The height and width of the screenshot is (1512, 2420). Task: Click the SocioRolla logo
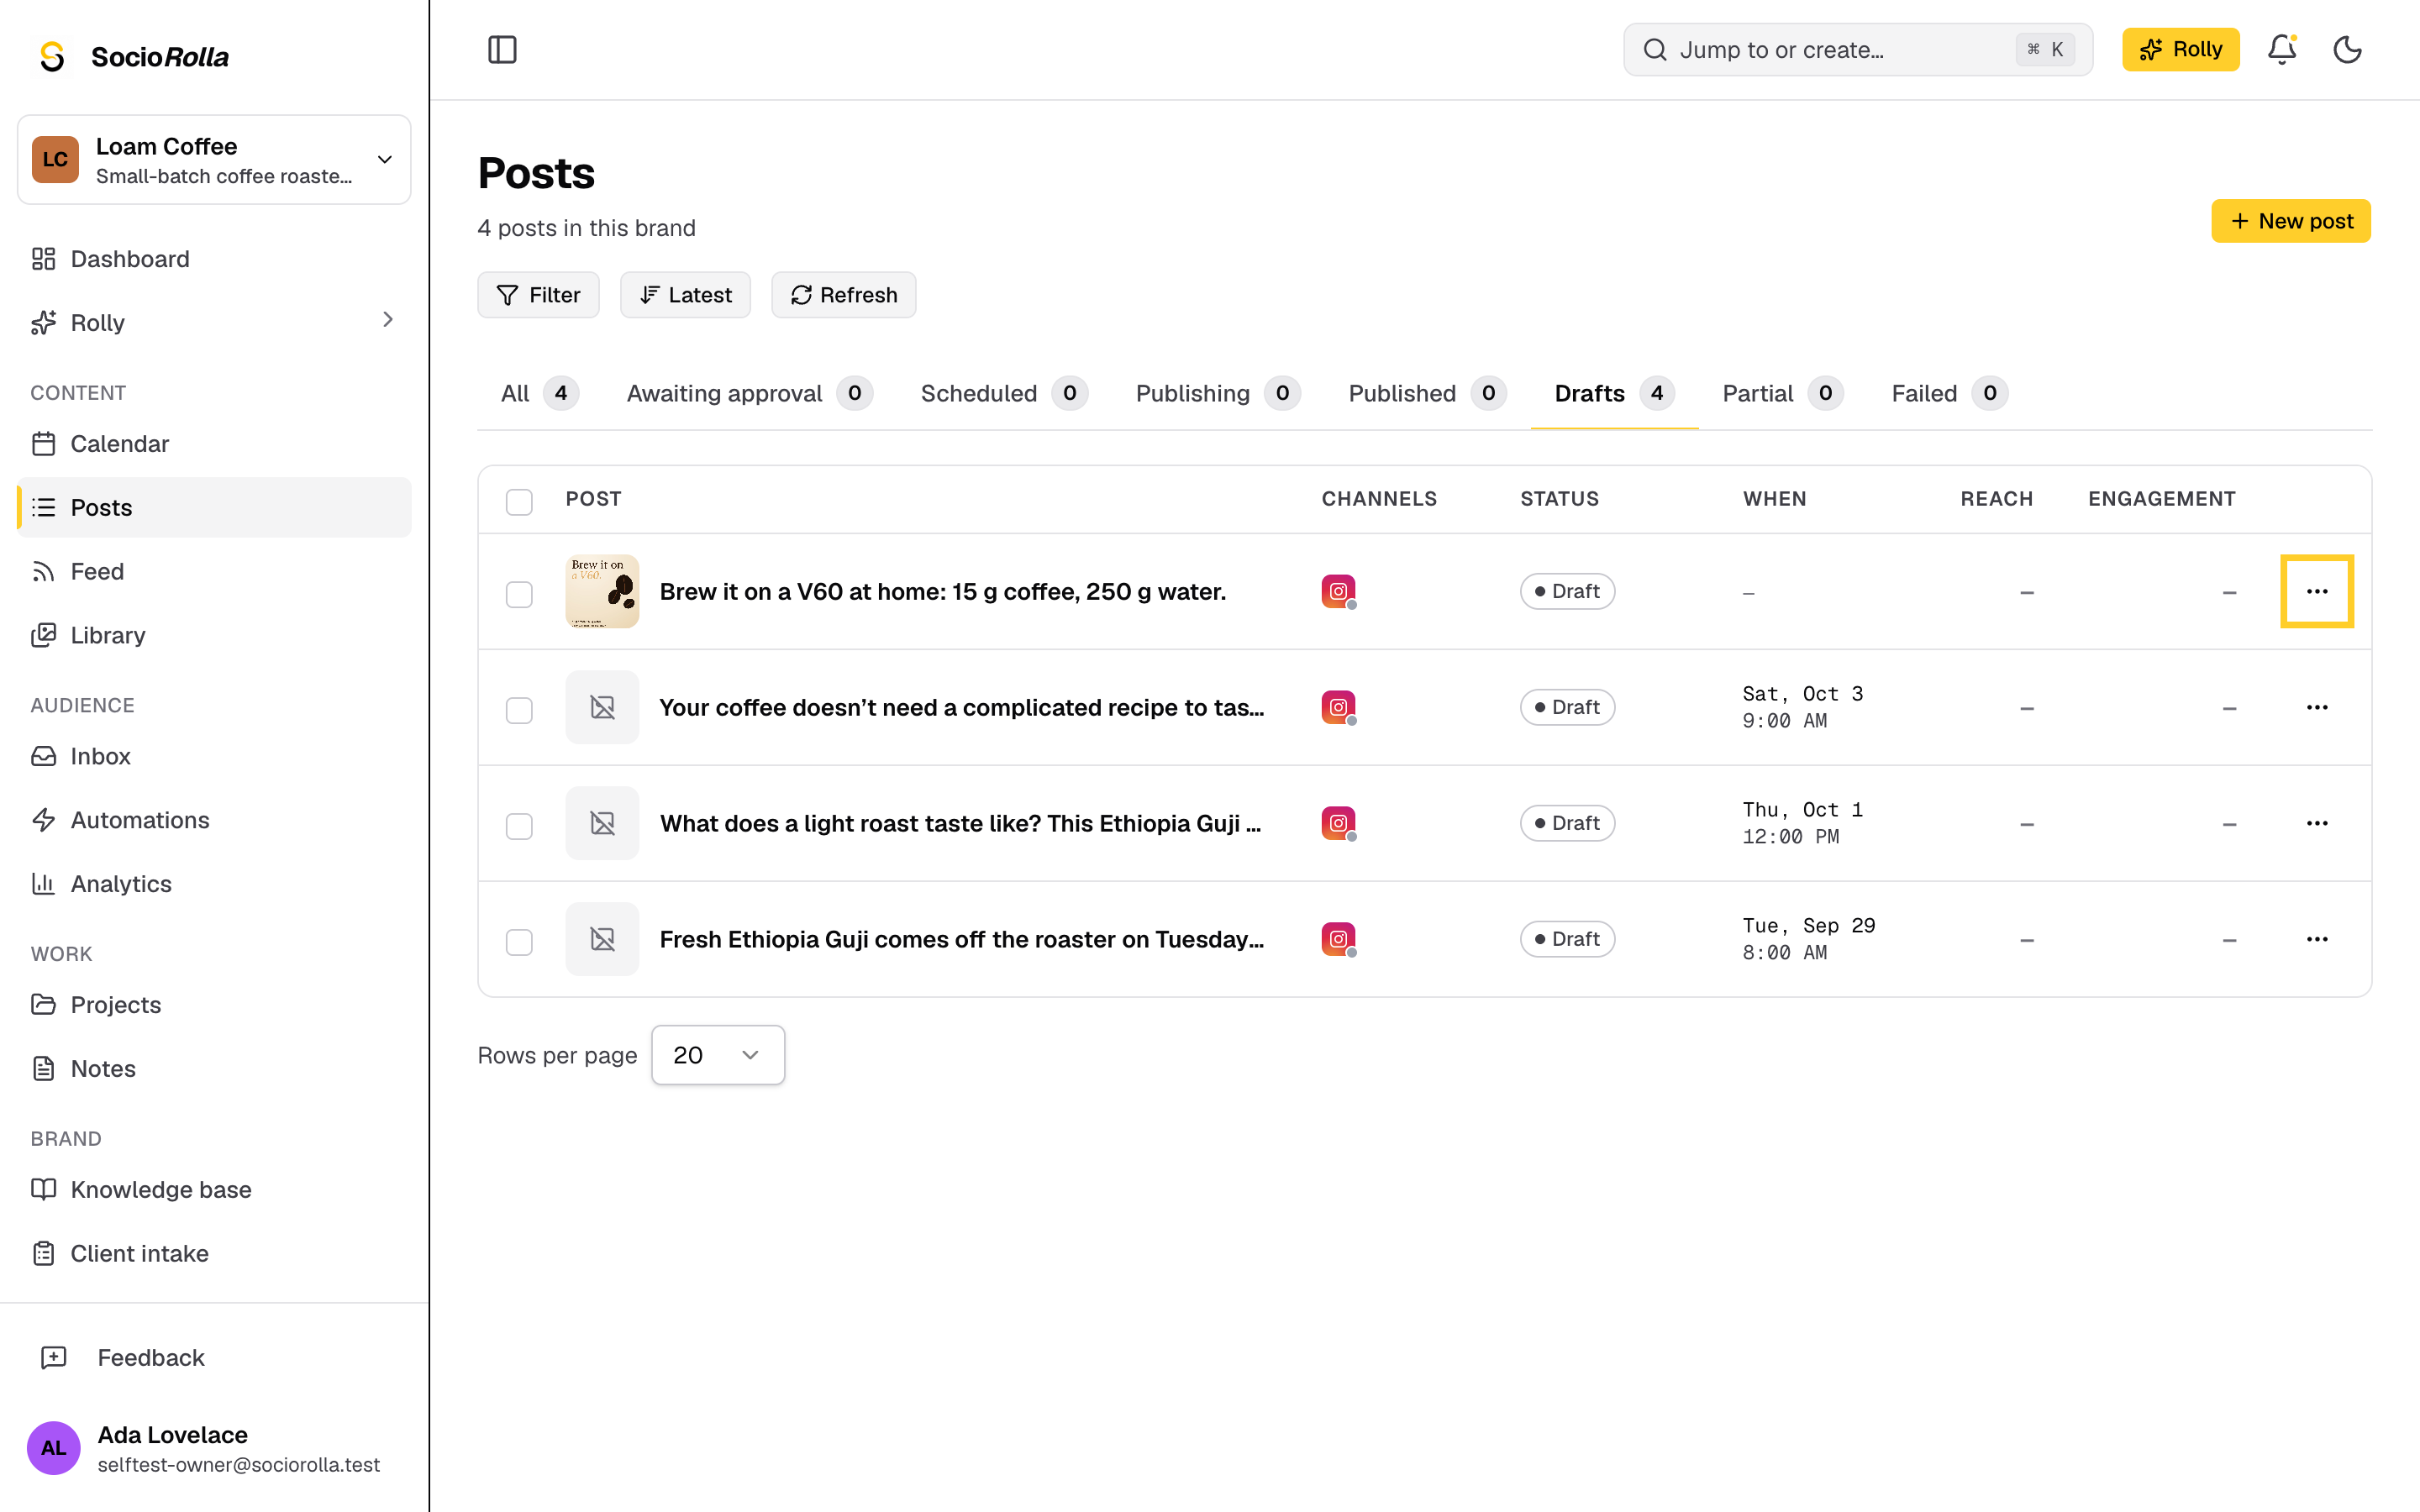point(133,57)
